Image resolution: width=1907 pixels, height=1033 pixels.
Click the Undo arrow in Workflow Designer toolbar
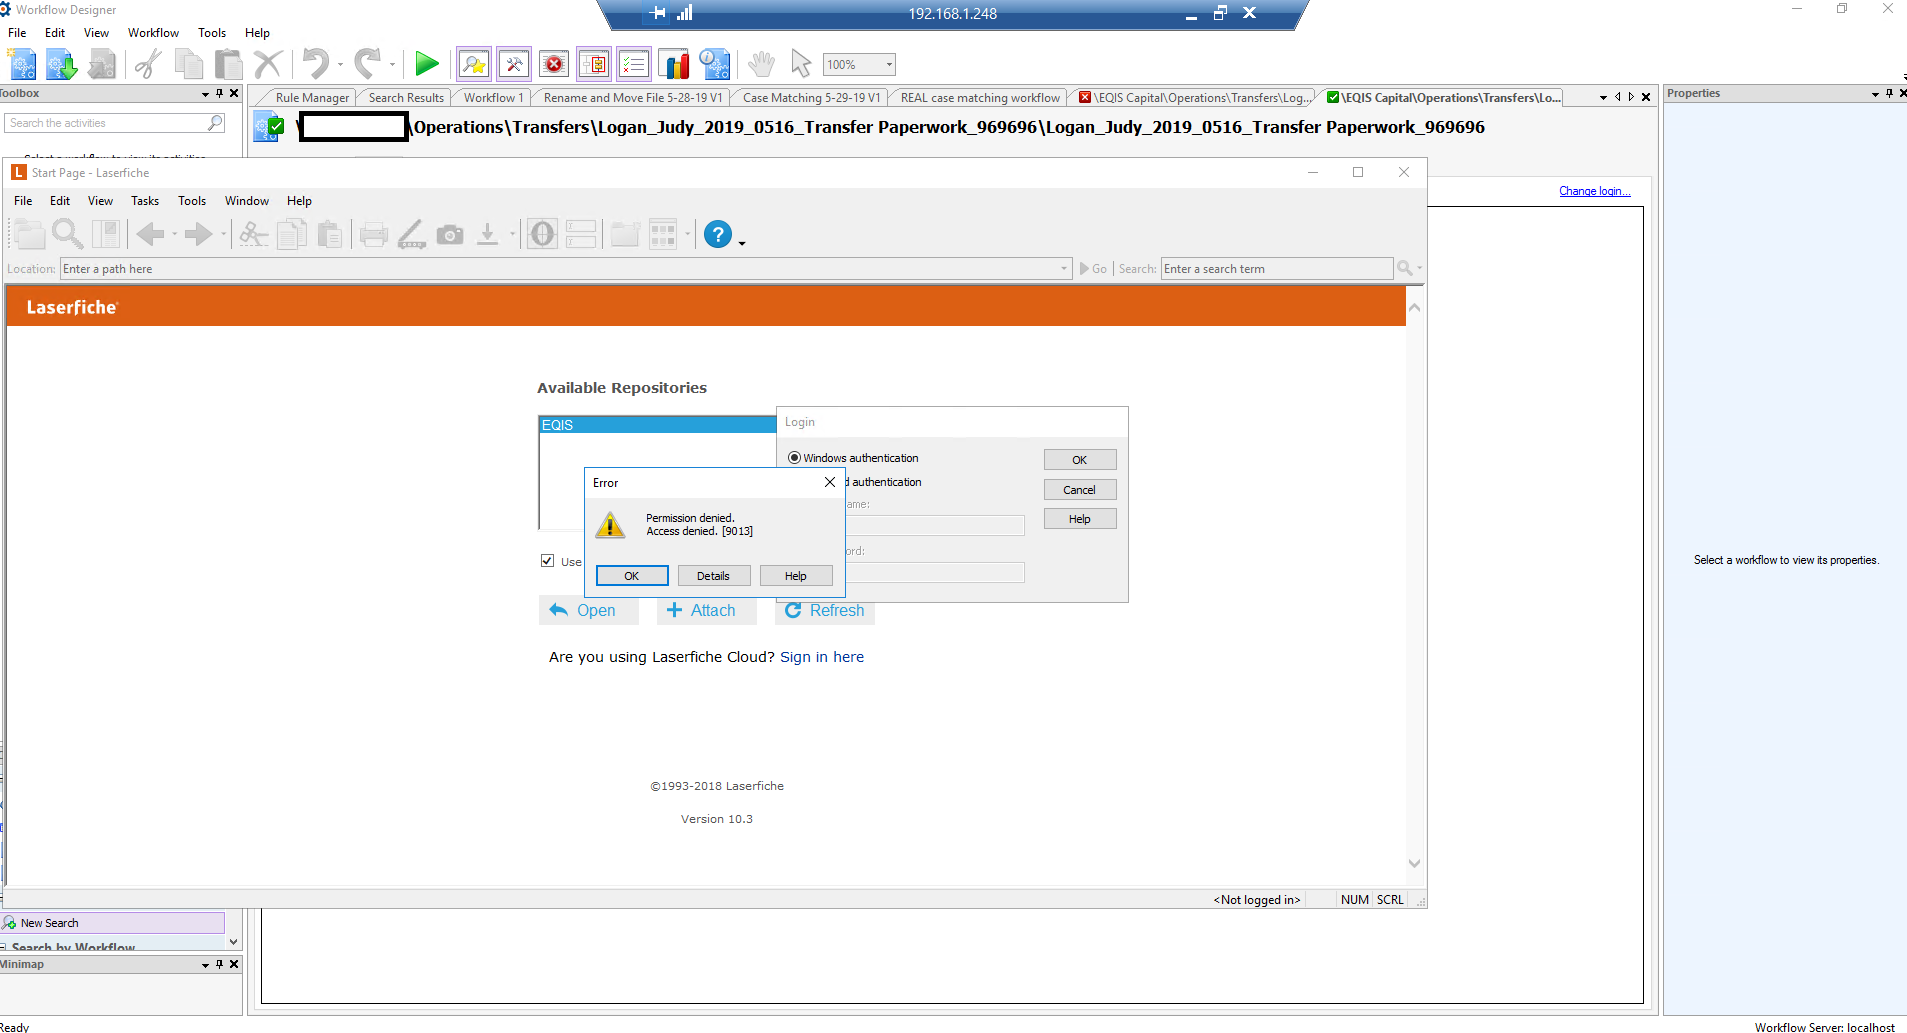coord(316,64)
